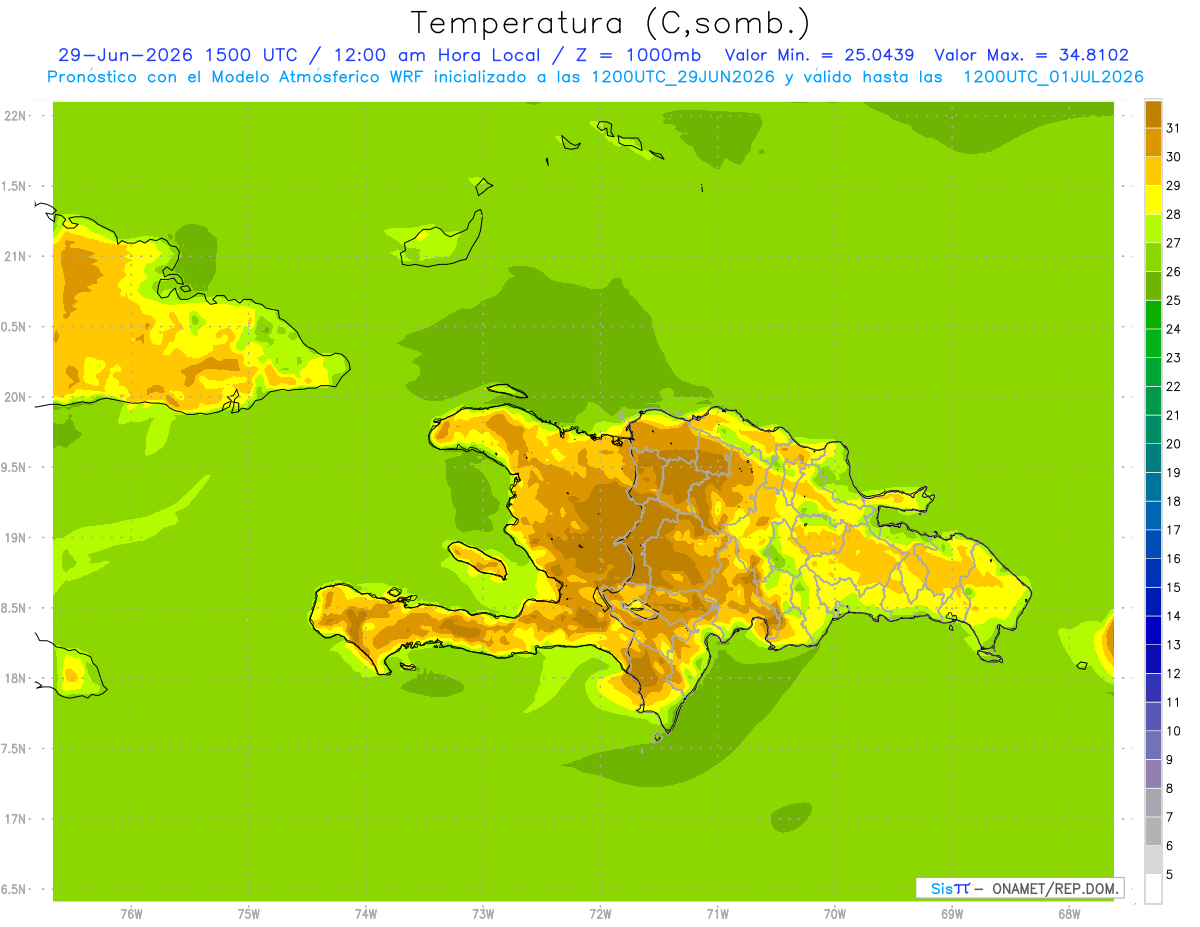Click the legend value 13
The height and width of the screenshot is (927, 1200).
[x=1173, y=645]
